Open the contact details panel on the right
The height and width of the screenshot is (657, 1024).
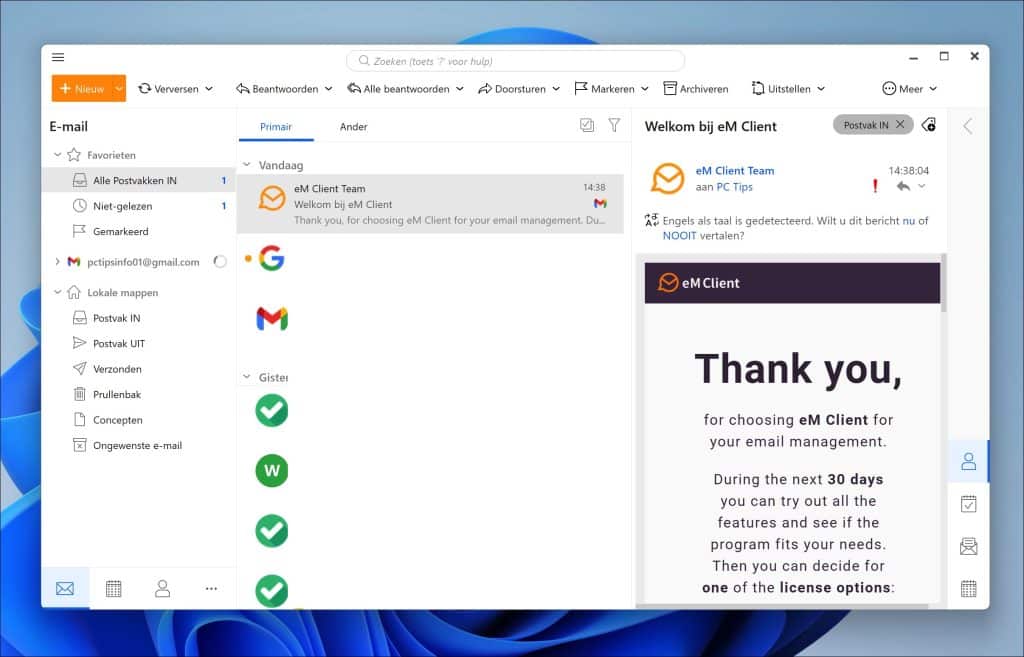(967, 461)
